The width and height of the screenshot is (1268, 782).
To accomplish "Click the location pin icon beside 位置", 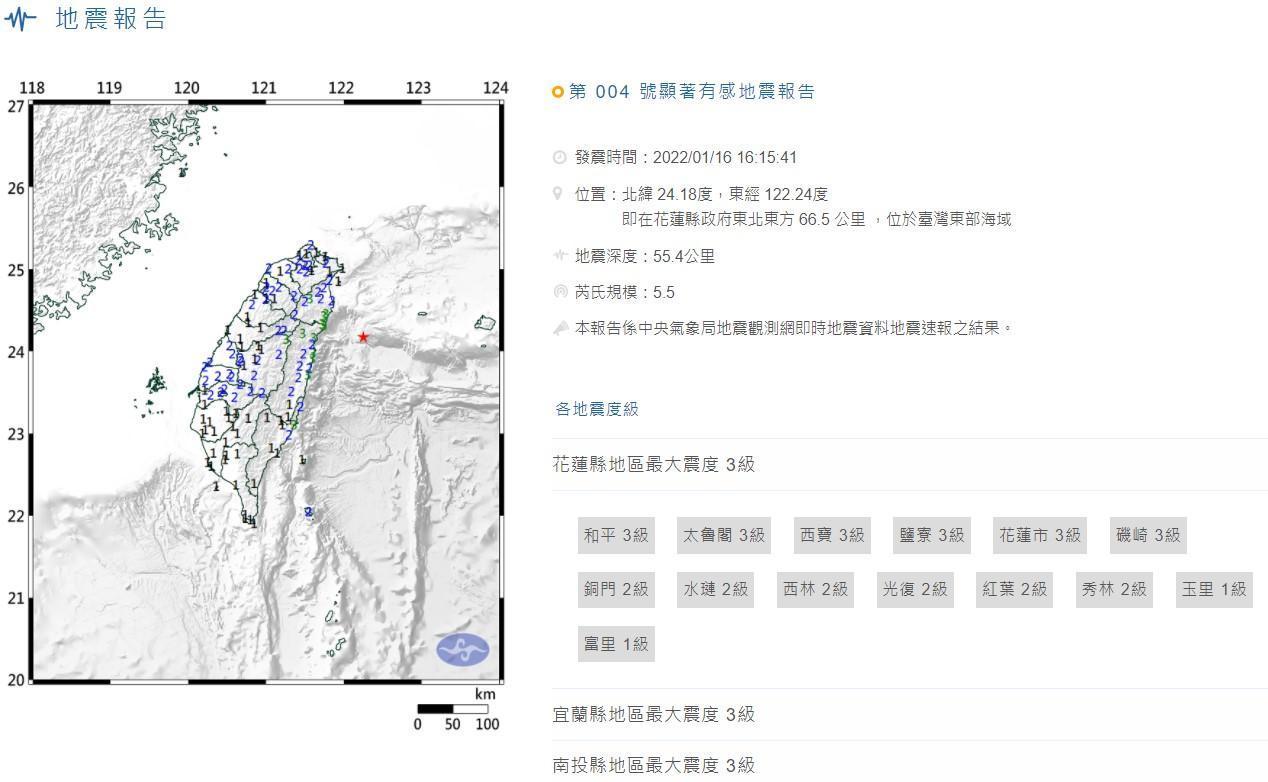I will pos(559,194).
